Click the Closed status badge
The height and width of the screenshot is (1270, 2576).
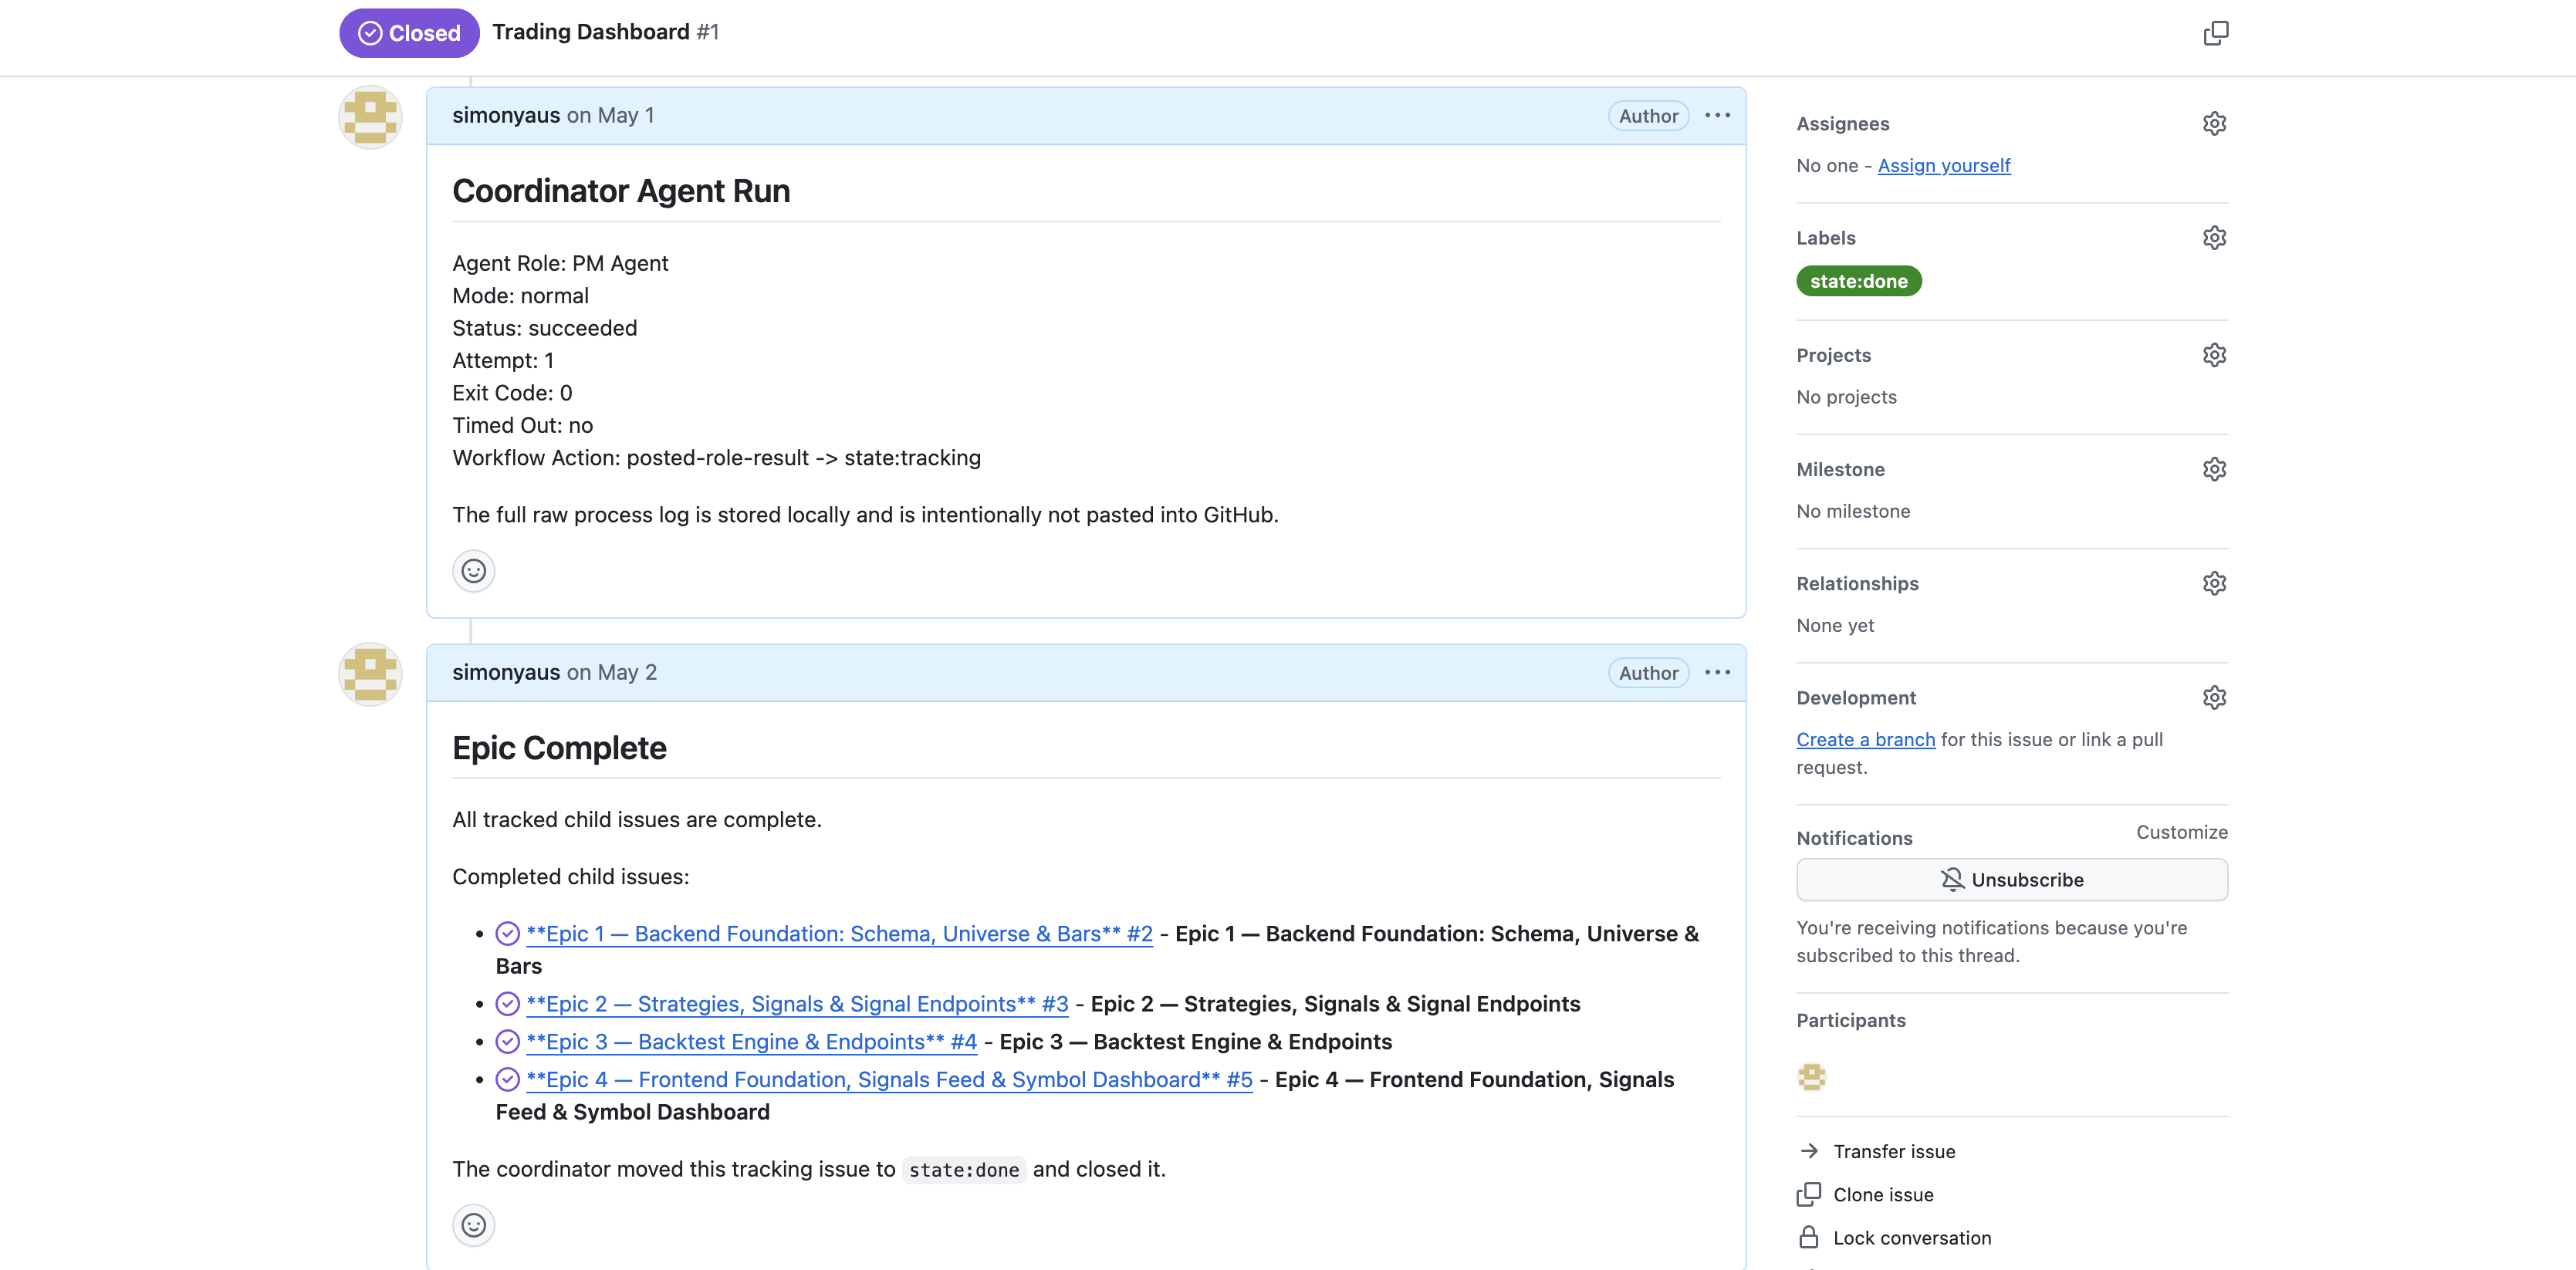409,33
